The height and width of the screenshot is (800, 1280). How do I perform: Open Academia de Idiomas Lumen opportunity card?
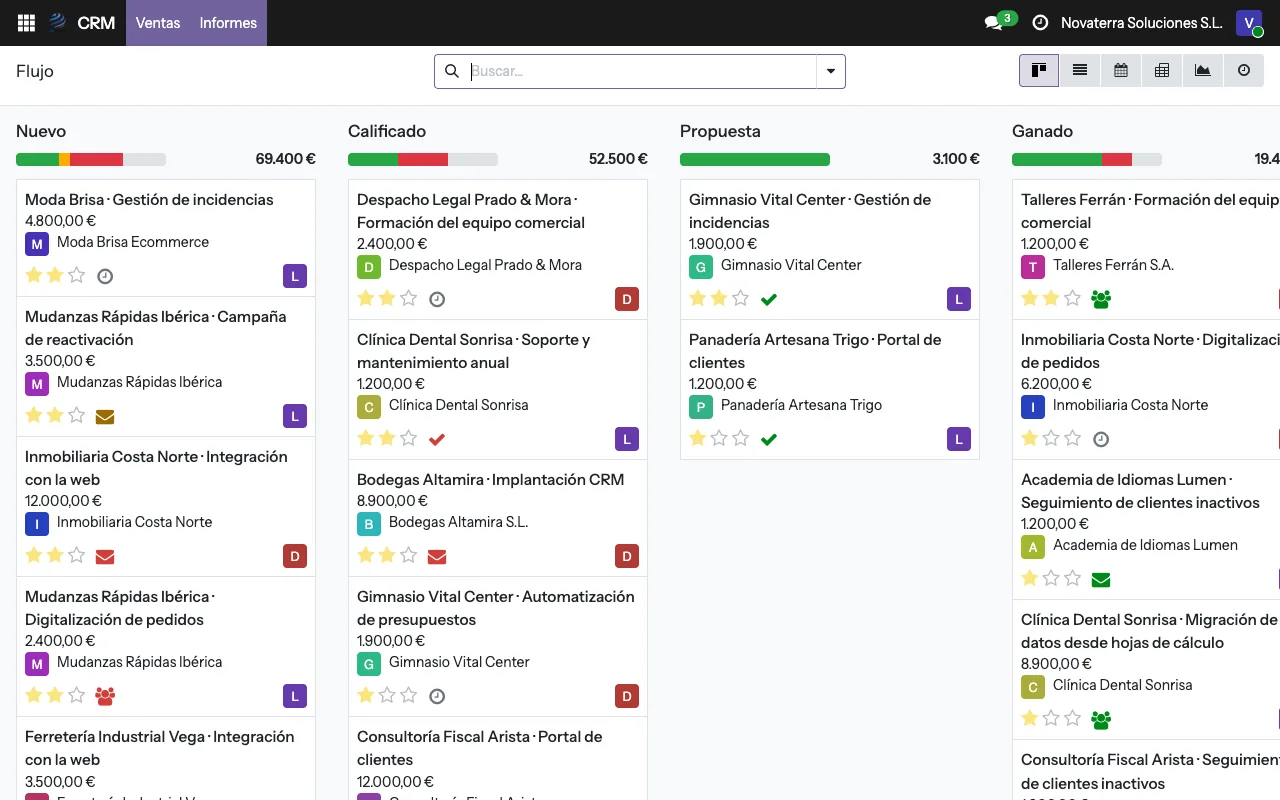[1146, 529]
